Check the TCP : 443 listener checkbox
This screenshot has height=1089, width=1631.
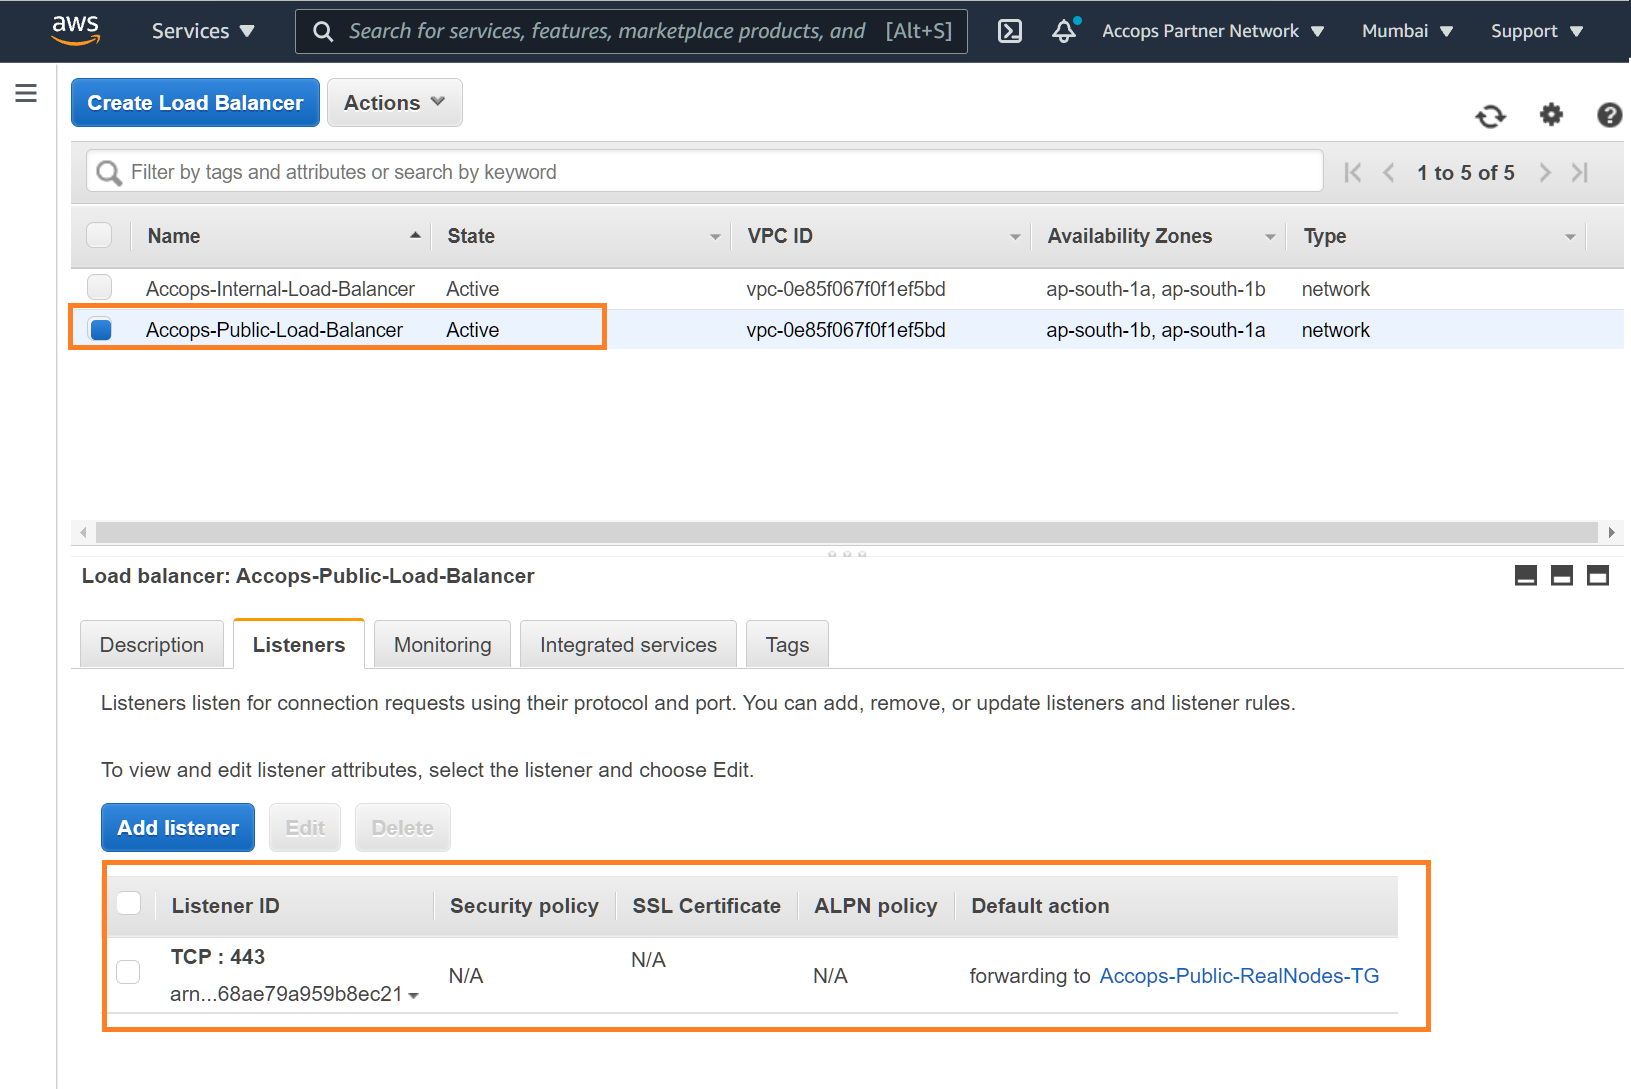(x=128, y=971)
